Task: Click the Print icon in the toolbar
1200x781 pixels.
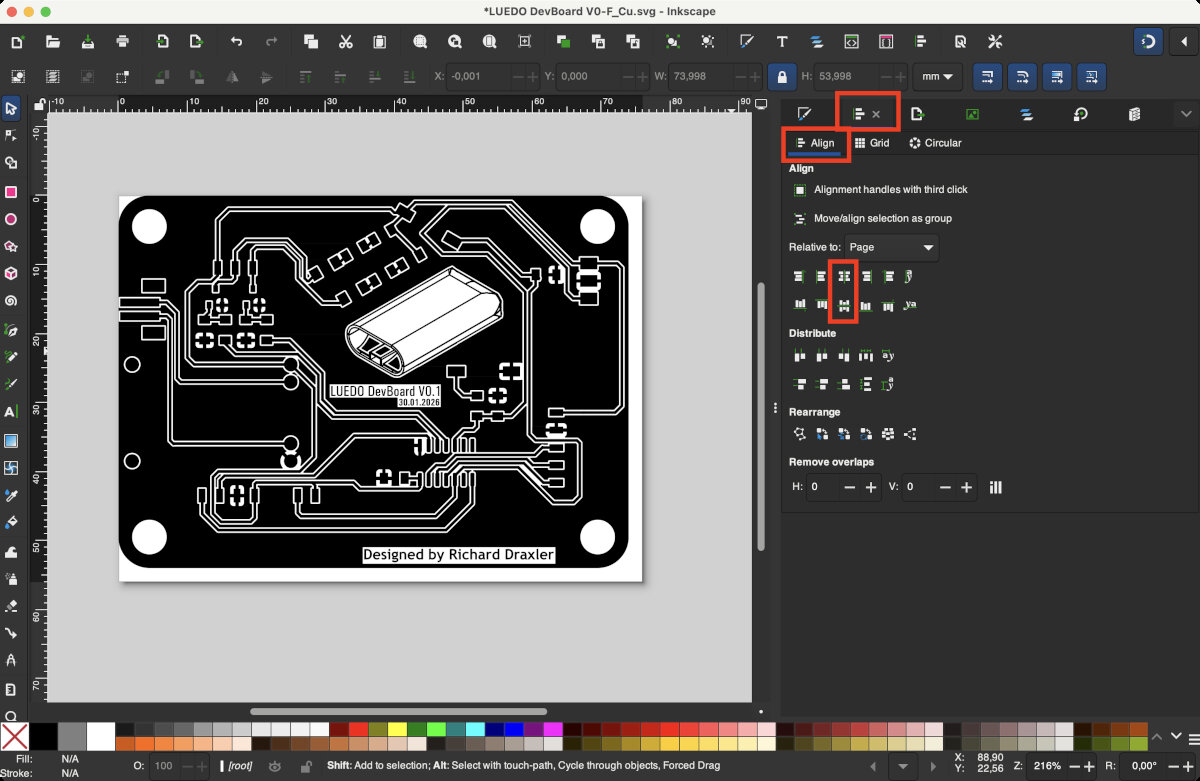Action: (122, 42)
